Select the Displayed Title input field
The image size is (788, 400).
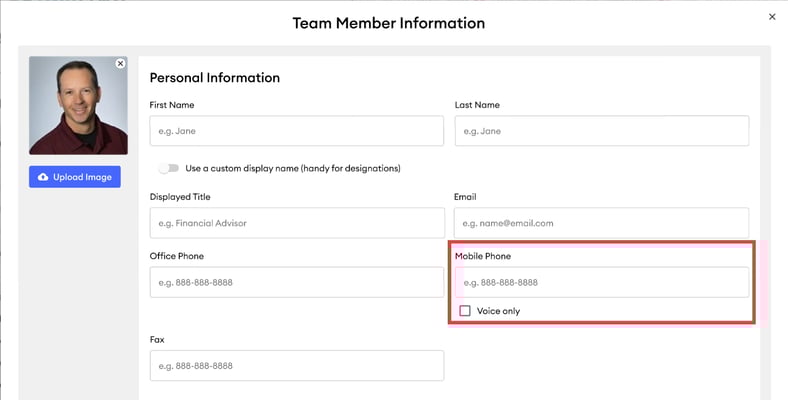click(x=296, y=223)
